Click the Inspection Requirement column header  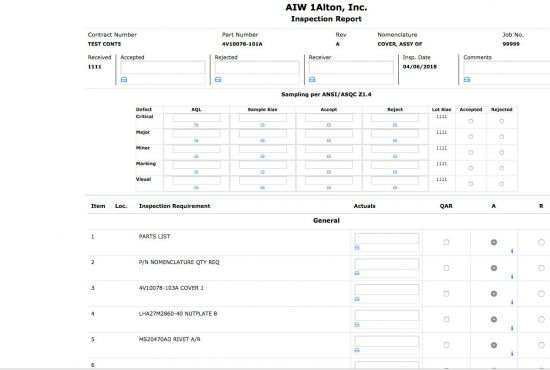click(174, 206)
